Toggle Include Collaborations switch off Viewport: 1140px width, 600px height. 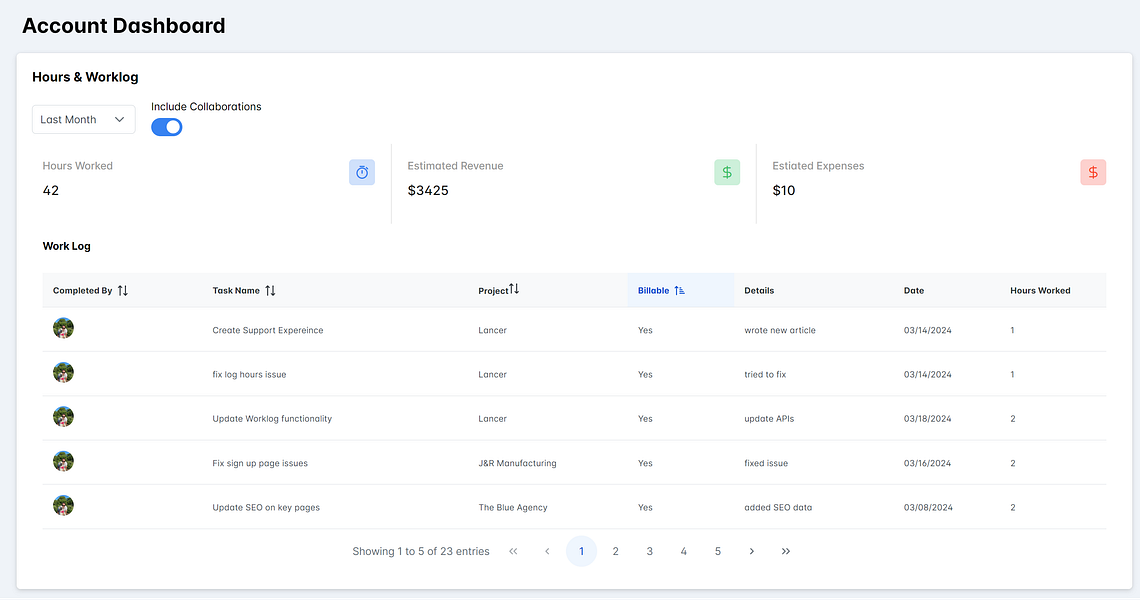click(166, 127)
